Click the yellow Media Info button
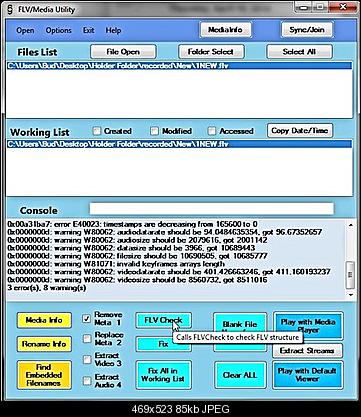 tap(44, 320)
